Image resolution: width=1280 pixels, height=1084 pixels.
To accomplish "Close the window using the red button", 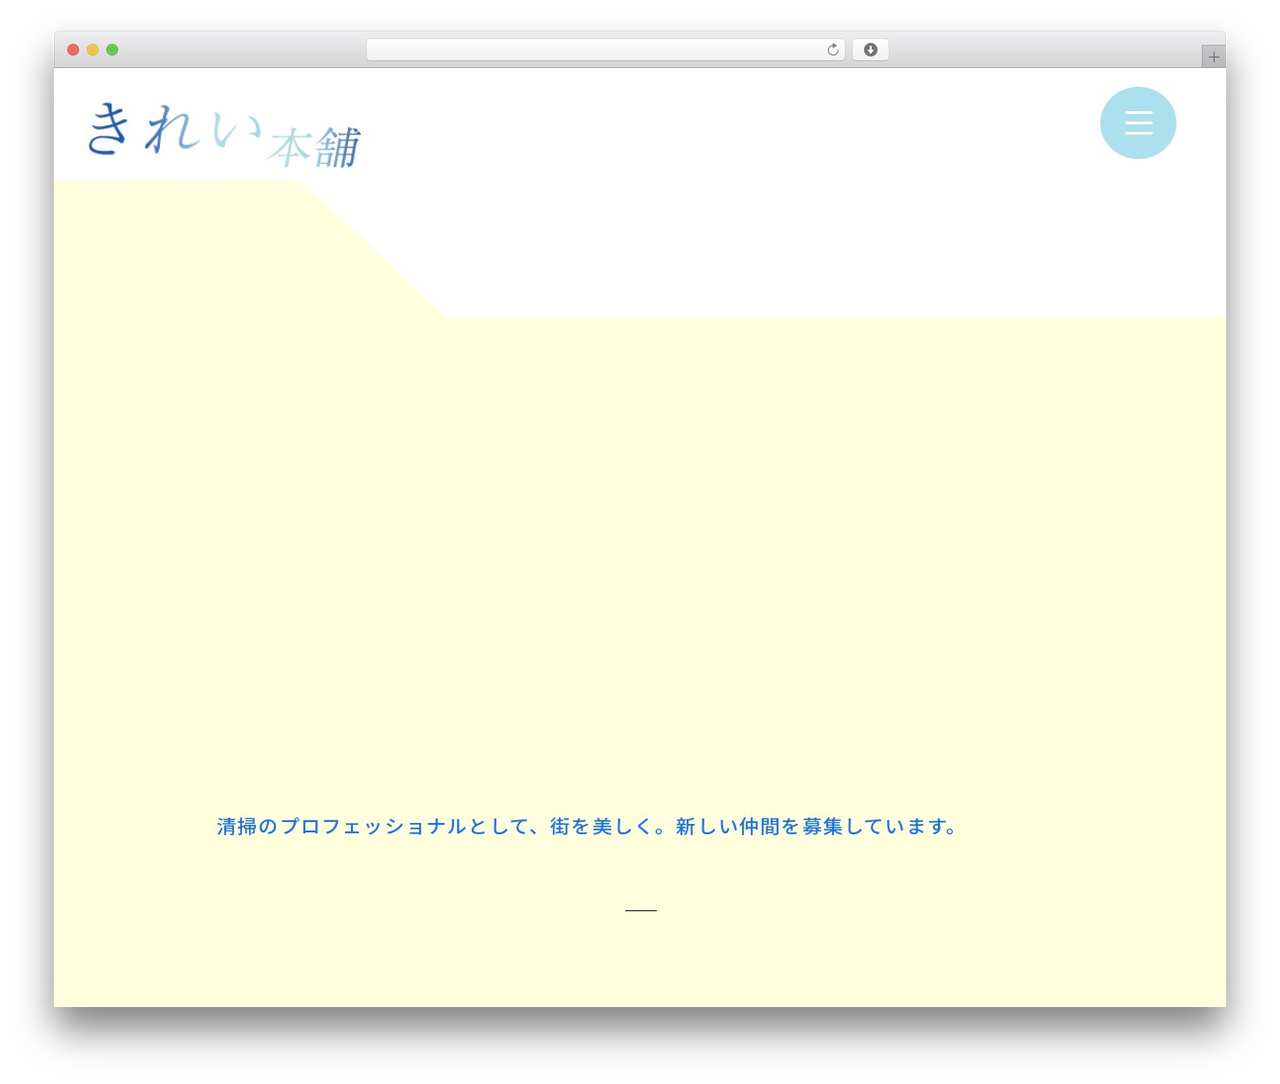I will [x=73, y=50].
